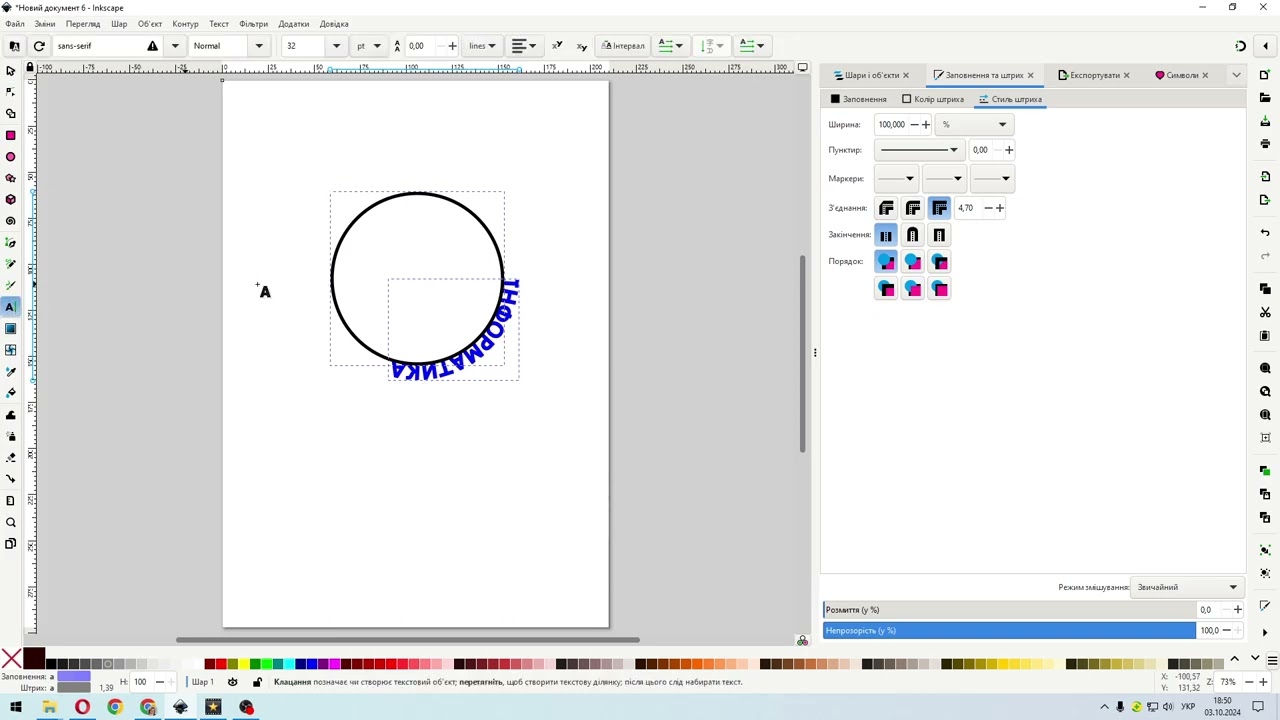This screenshot has width=1280, height=720.
Task: Choose the Ellipse circle tool
Action: [x=11, y=157]
